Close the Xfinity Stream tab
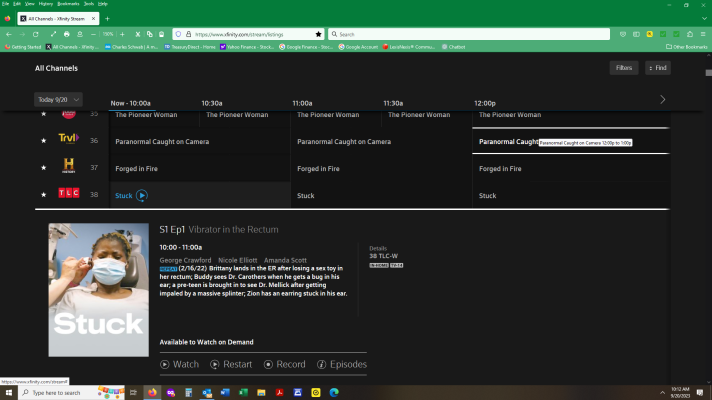 click(93, 19)
